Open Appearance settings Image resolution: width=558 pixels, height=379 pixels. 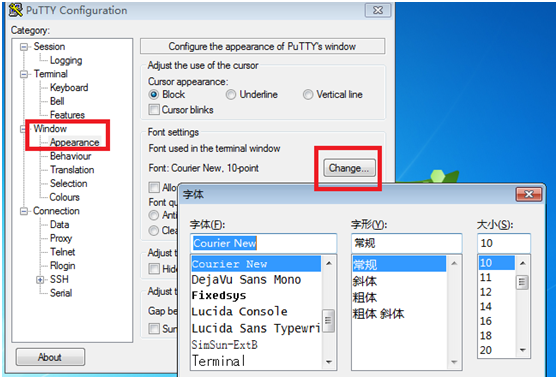click(74, 142)
